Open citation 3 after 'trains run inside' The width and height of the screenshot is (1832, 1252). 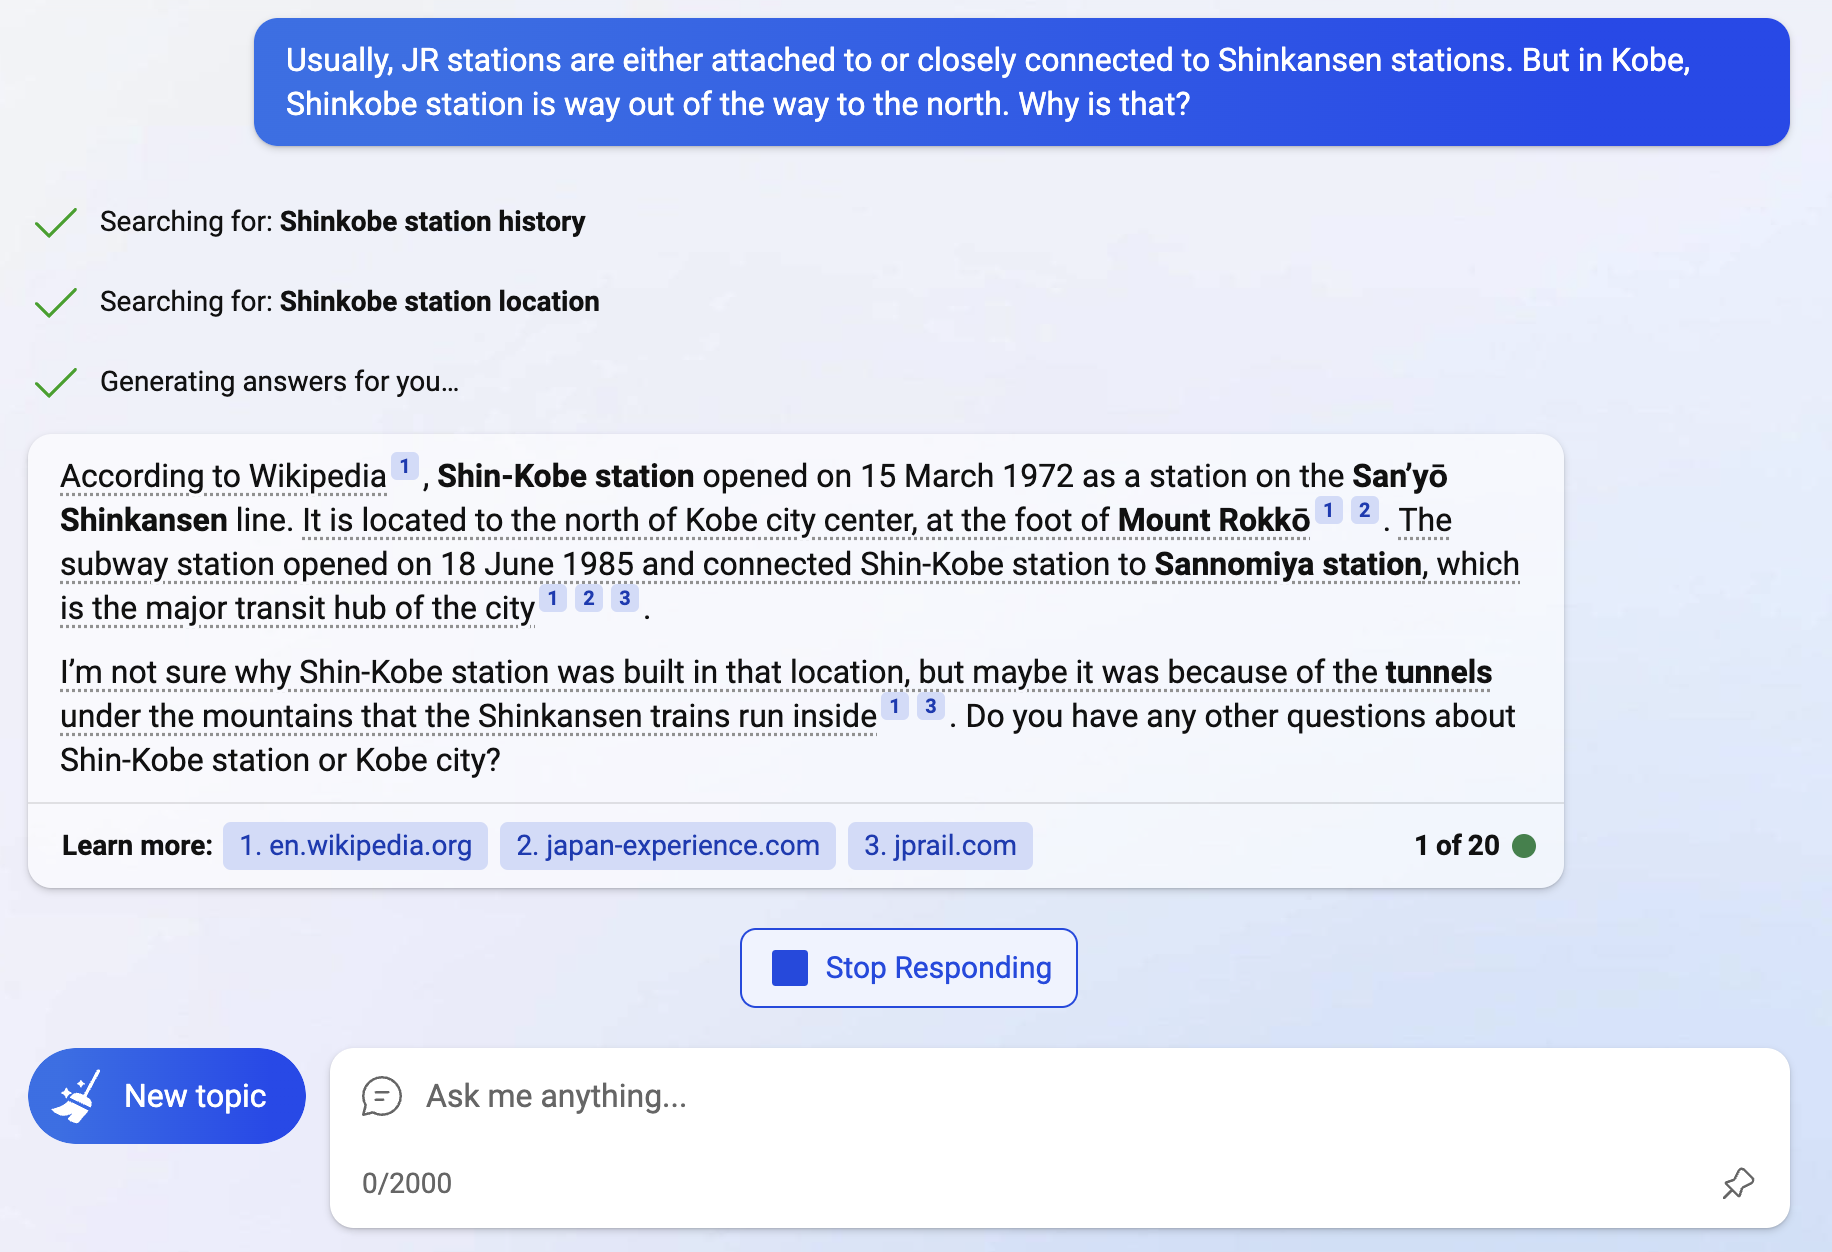[930, 706]
